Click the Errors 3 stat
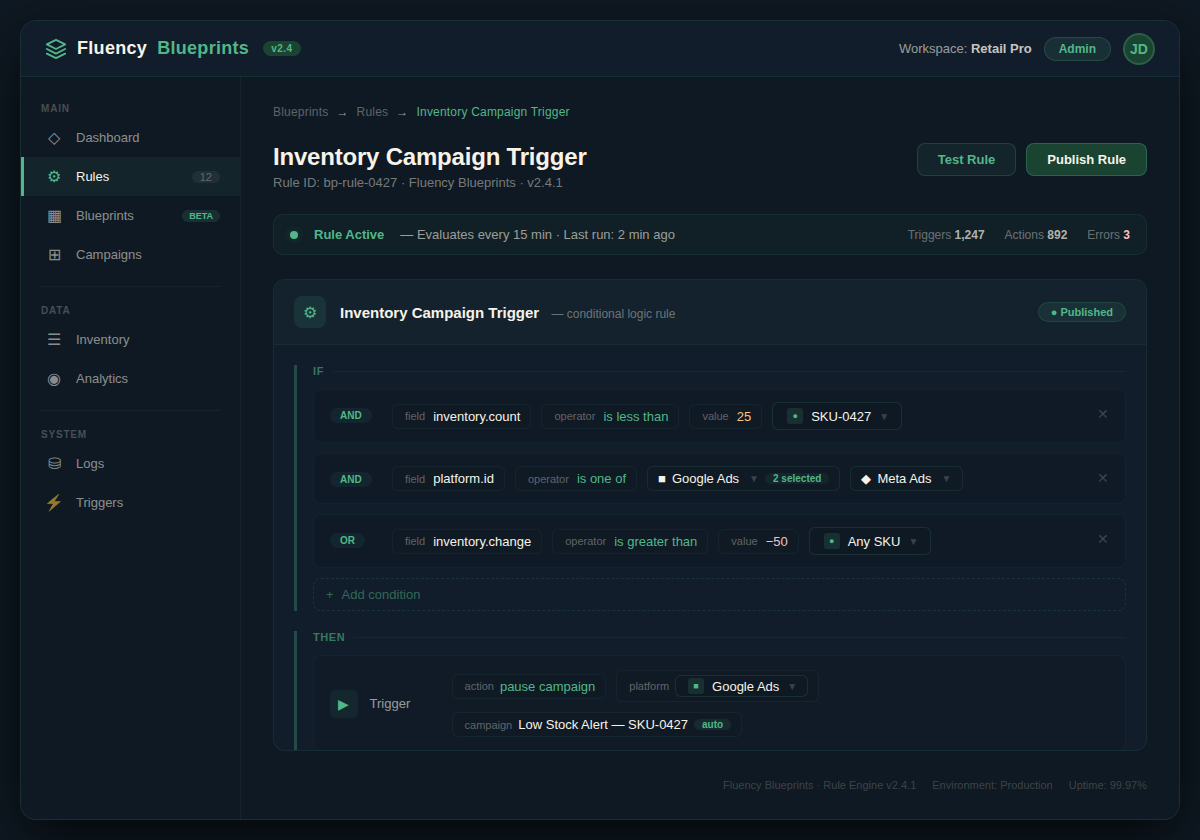This screenshot has width=1200, height=840. pyautogui.click(x=1109, y=235)
